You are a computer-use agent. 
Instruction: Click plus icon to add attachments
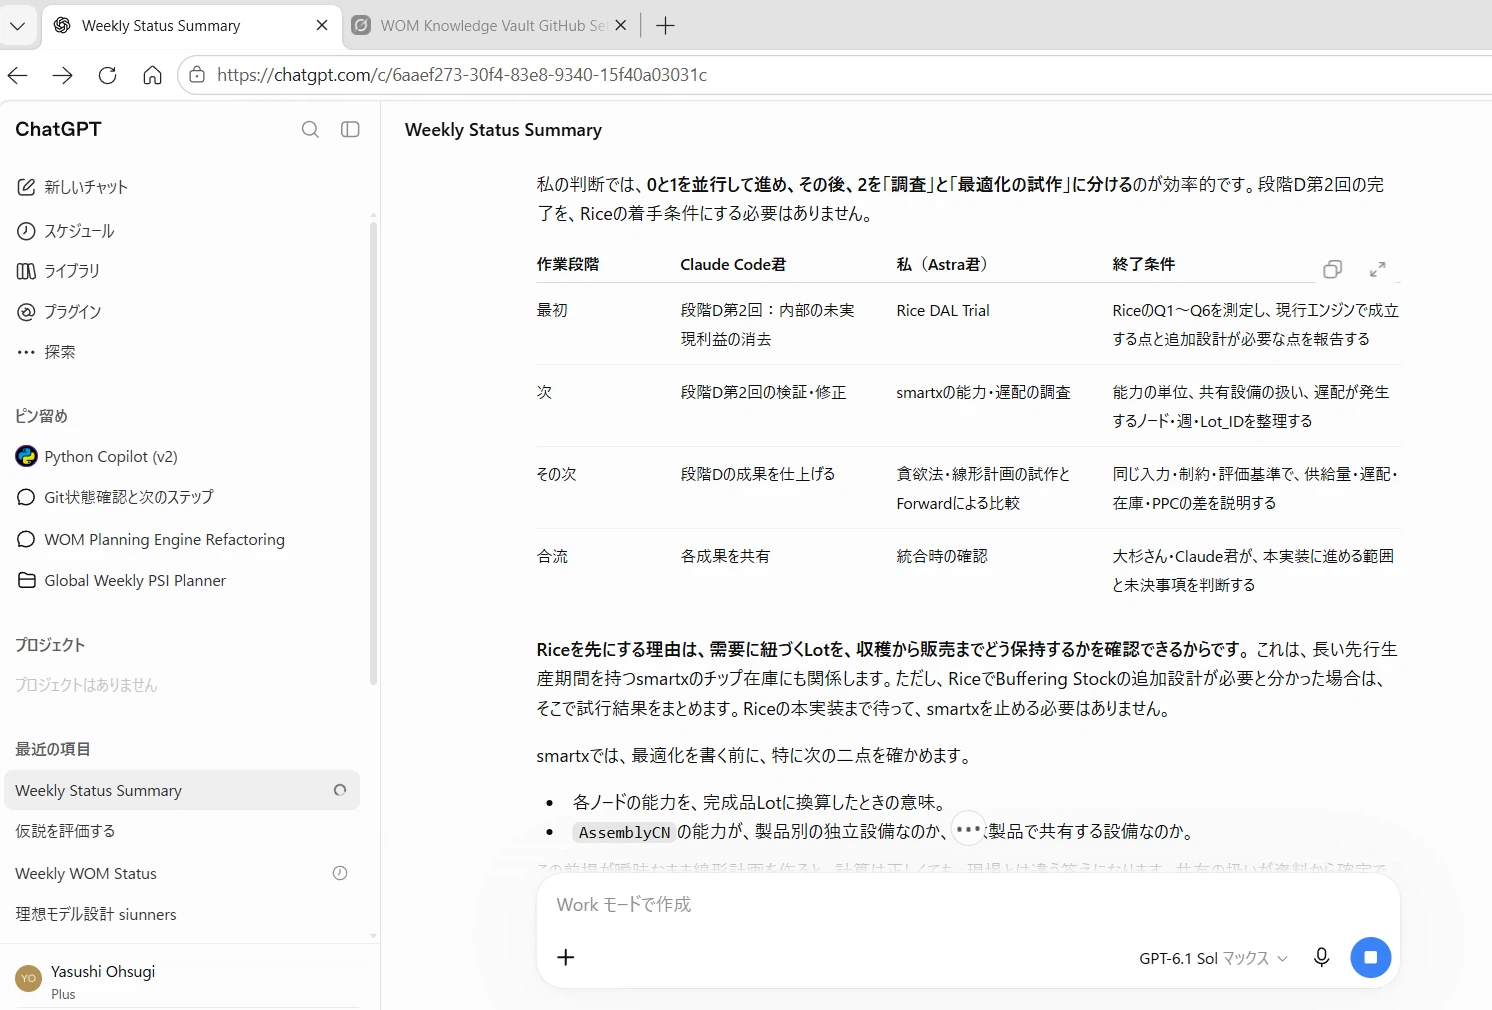click(x=565, y=957)
